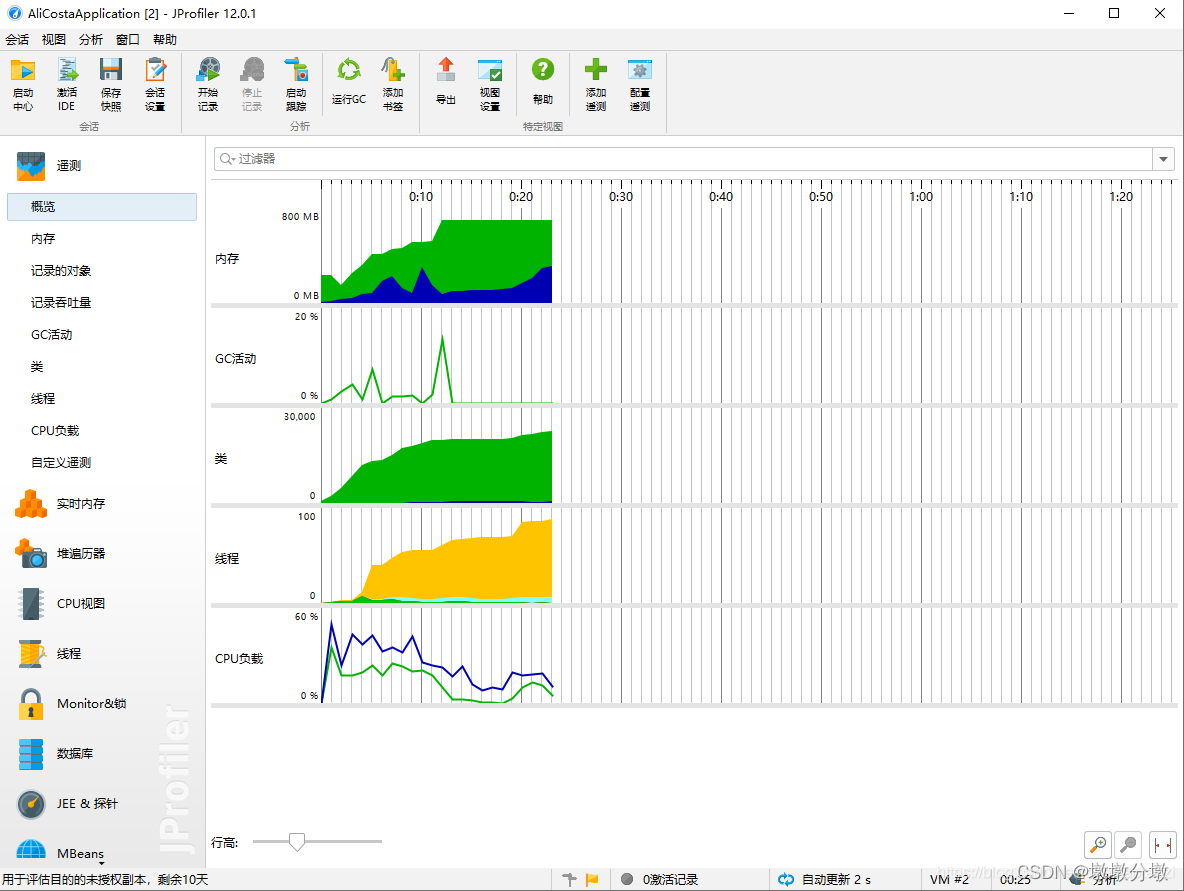Adjust the 行高 row height slider
1184x891 pixels.
click(296, 842)
